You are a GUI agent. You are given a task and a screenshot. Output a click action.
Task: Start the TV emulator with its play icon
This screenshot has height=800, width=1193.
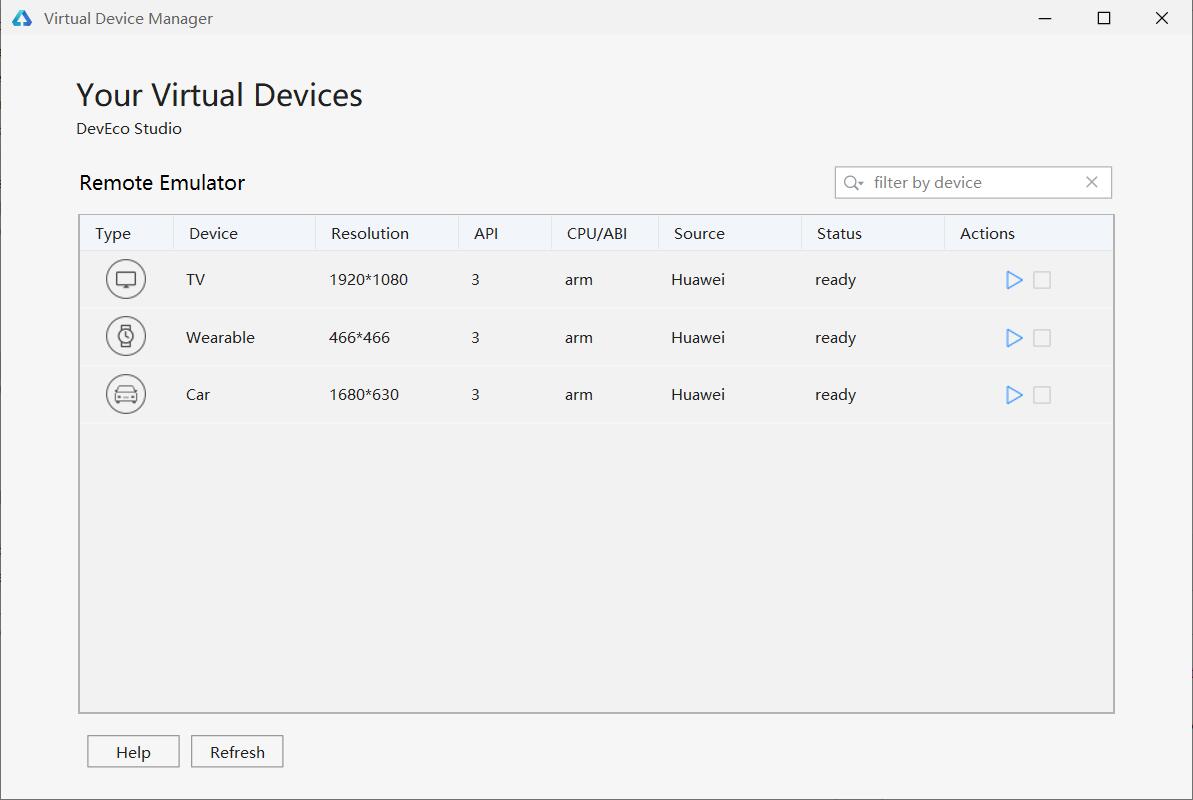click(1013, 280)
